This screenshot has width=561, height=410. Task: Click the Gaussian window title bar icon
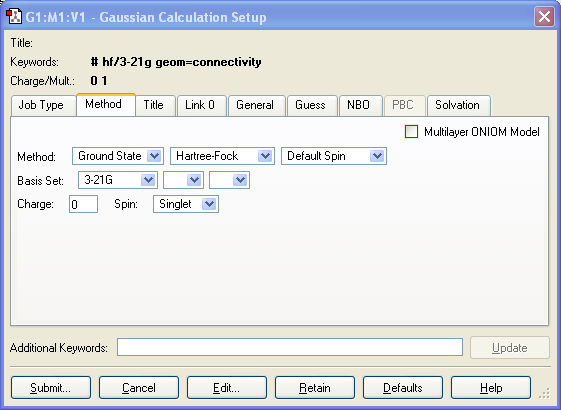click(14, 16)
